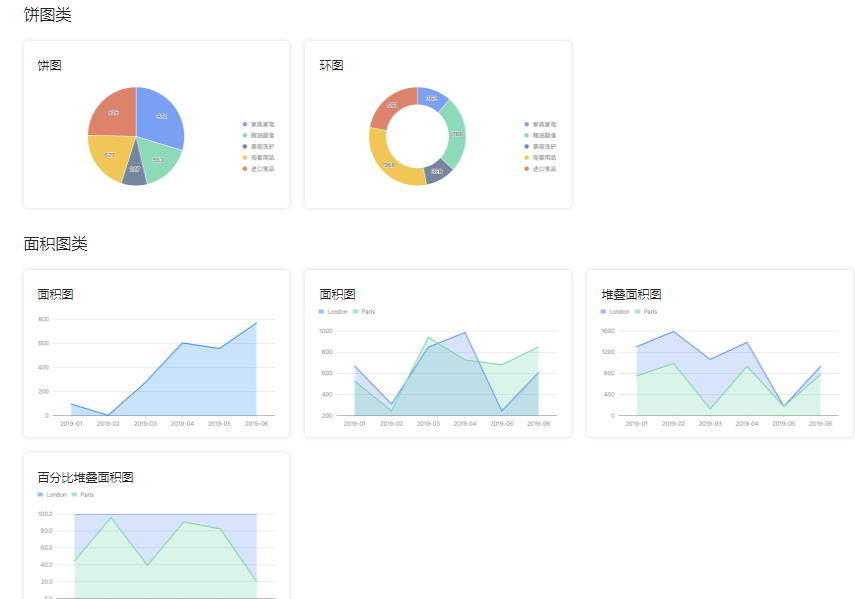Click 母婴用品 legend dot in the 饼图 pie chart
The width and height of the screenshot is (855, 599).
(x=245, y=157)
